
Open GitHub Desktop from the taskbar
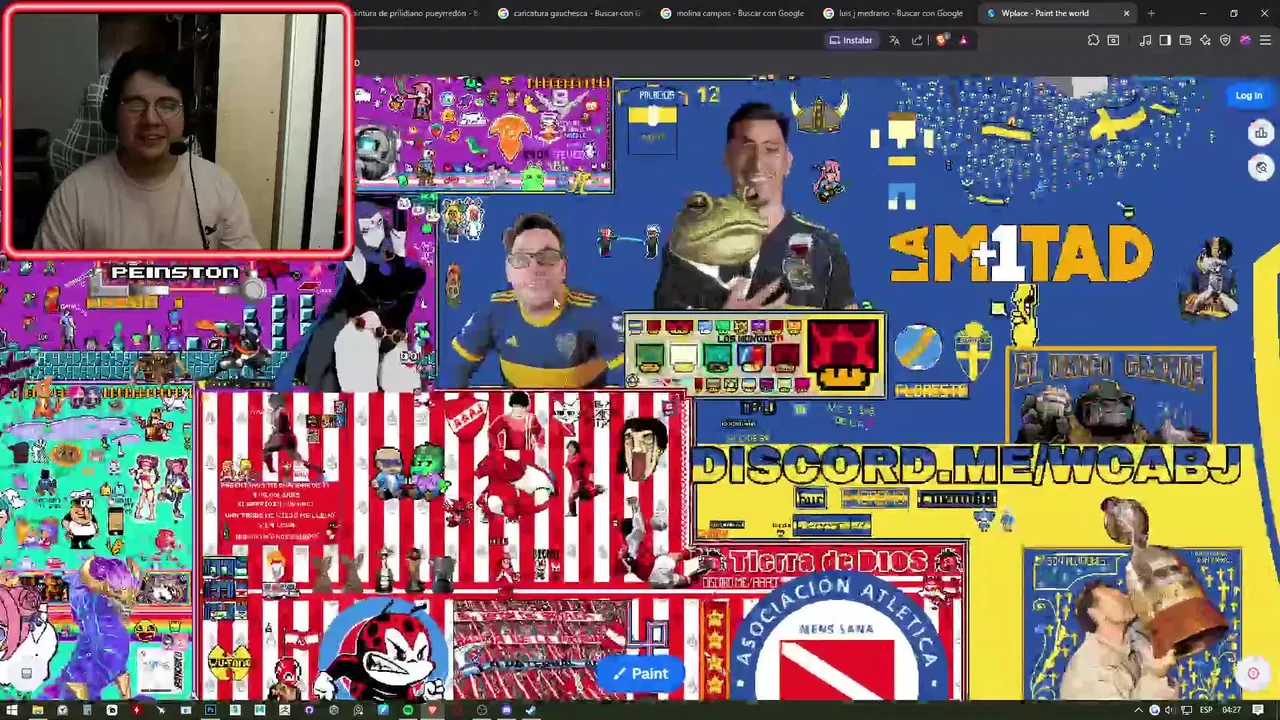(x=309, y=710)
